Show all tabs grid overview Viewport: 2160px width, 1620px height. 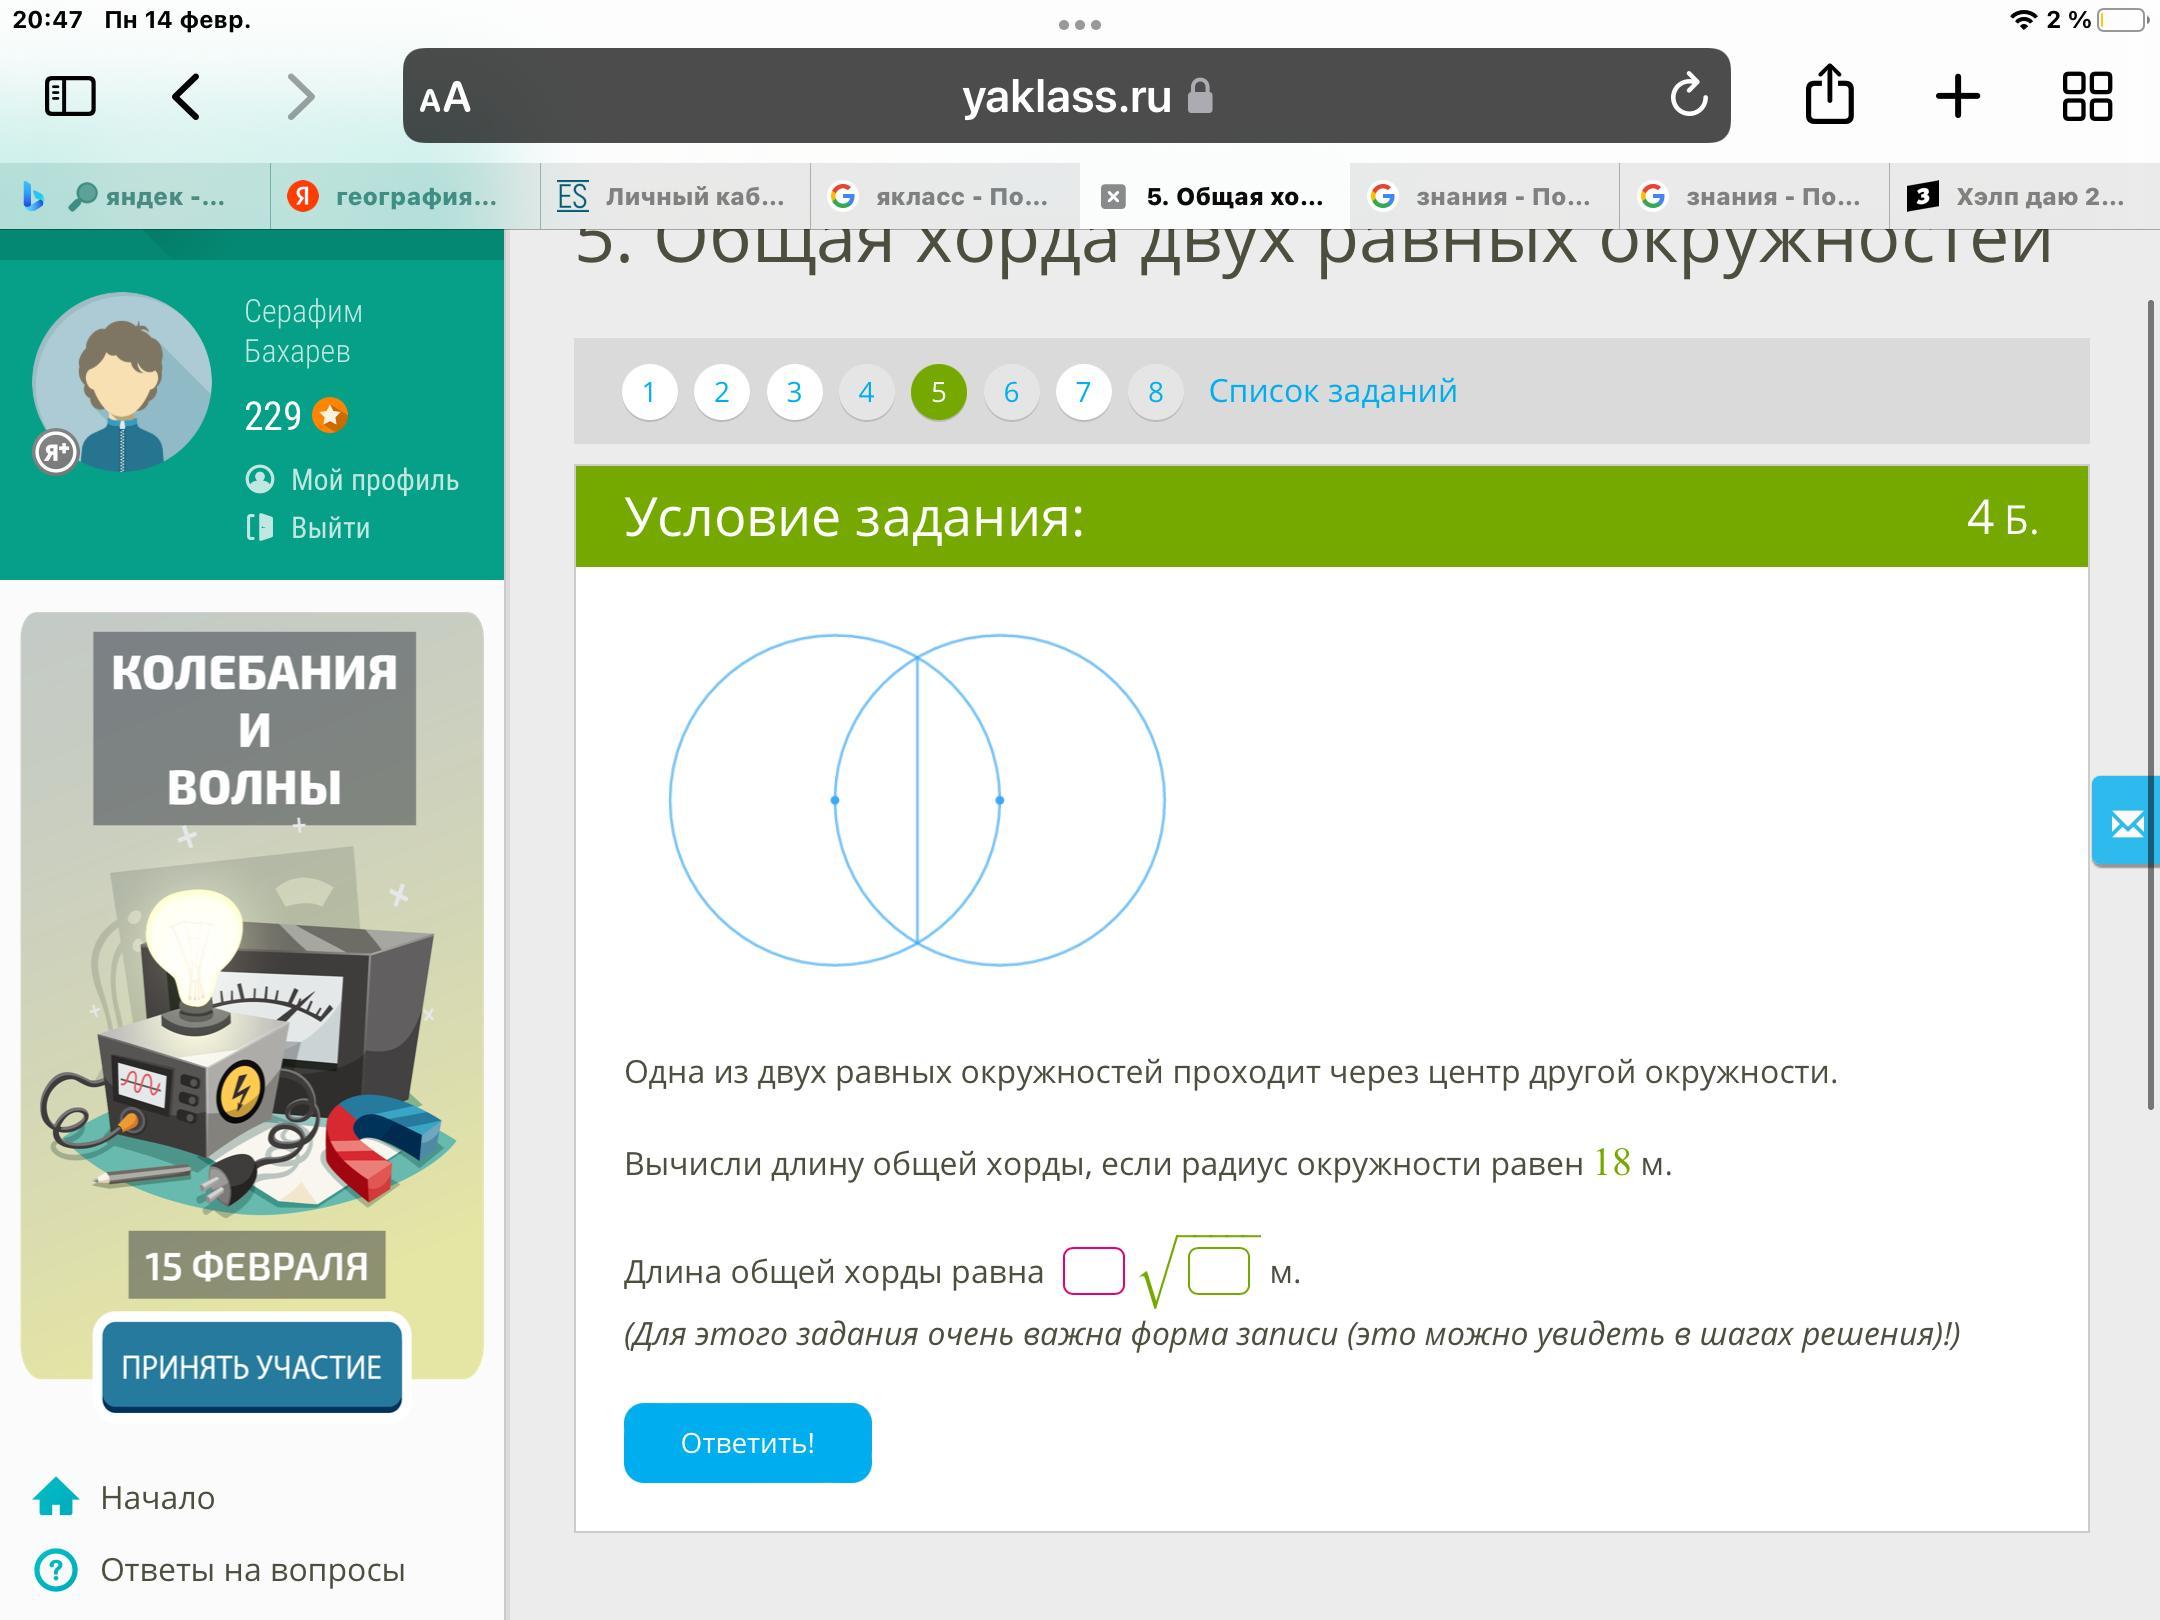tap(2087, 97)
